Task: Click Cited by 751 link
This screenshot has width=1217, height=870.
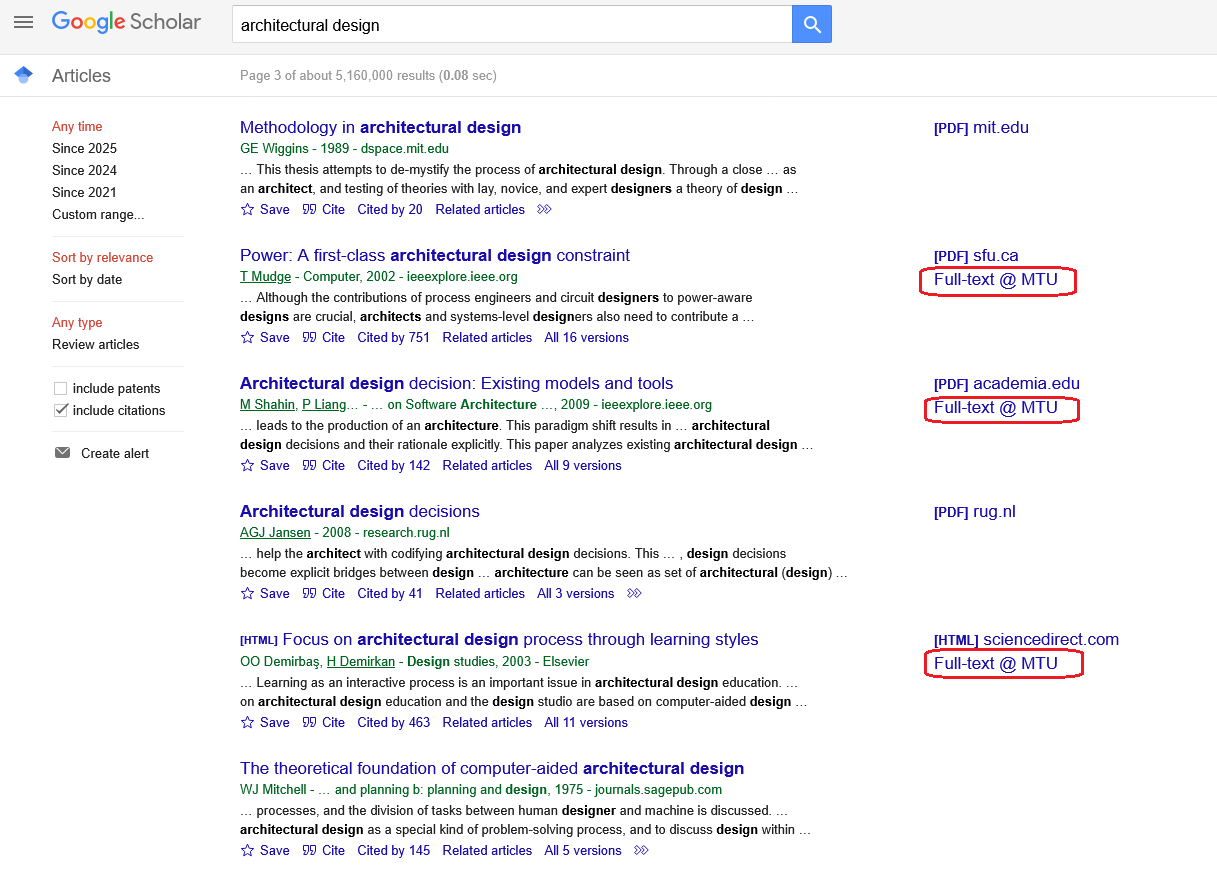Action: click(393, 337)
